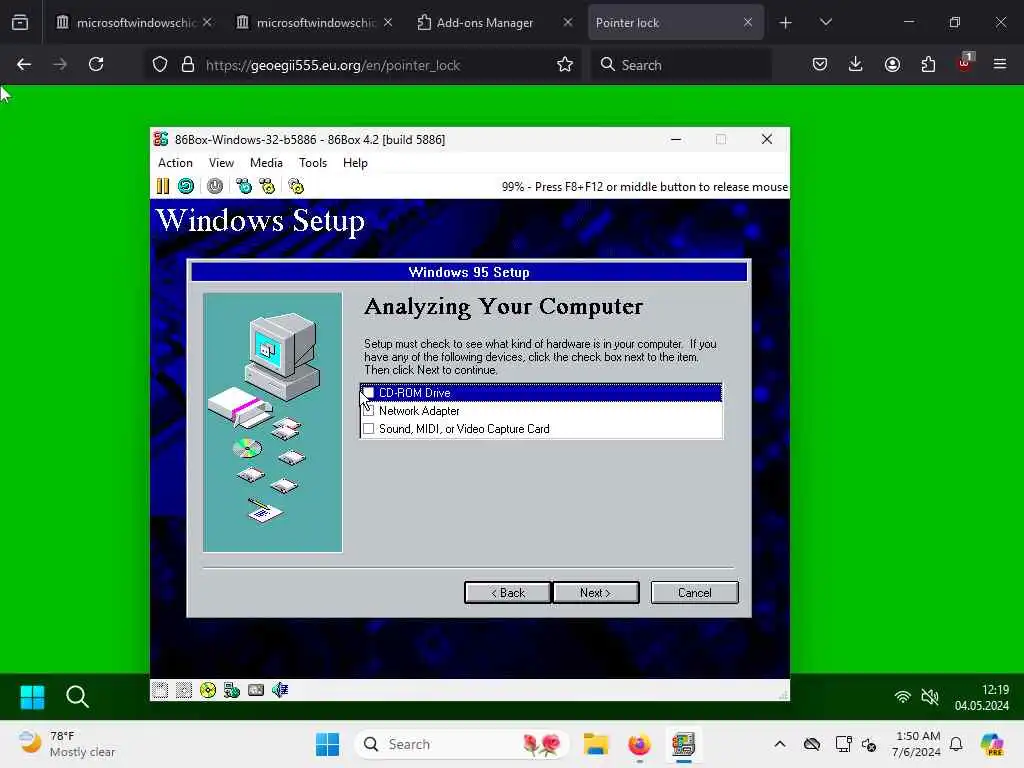Screen dimensions: 1024x768
Task: Click the sound speaker status bar icon
Action: pyautogui.click(x=280, y=690)
